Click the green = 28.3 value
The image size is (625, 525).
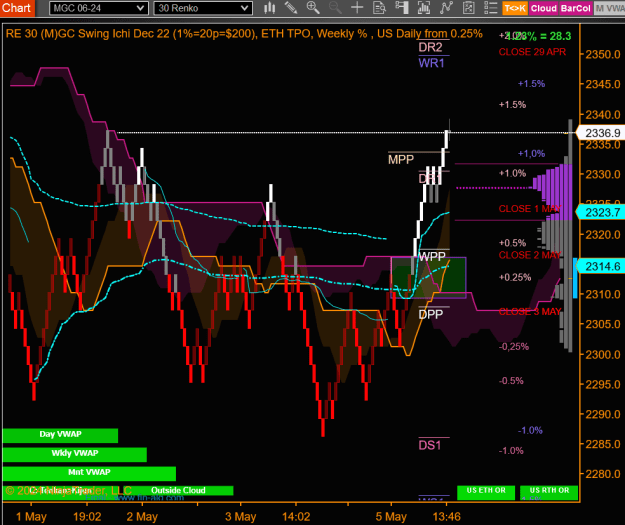[556, 36]
